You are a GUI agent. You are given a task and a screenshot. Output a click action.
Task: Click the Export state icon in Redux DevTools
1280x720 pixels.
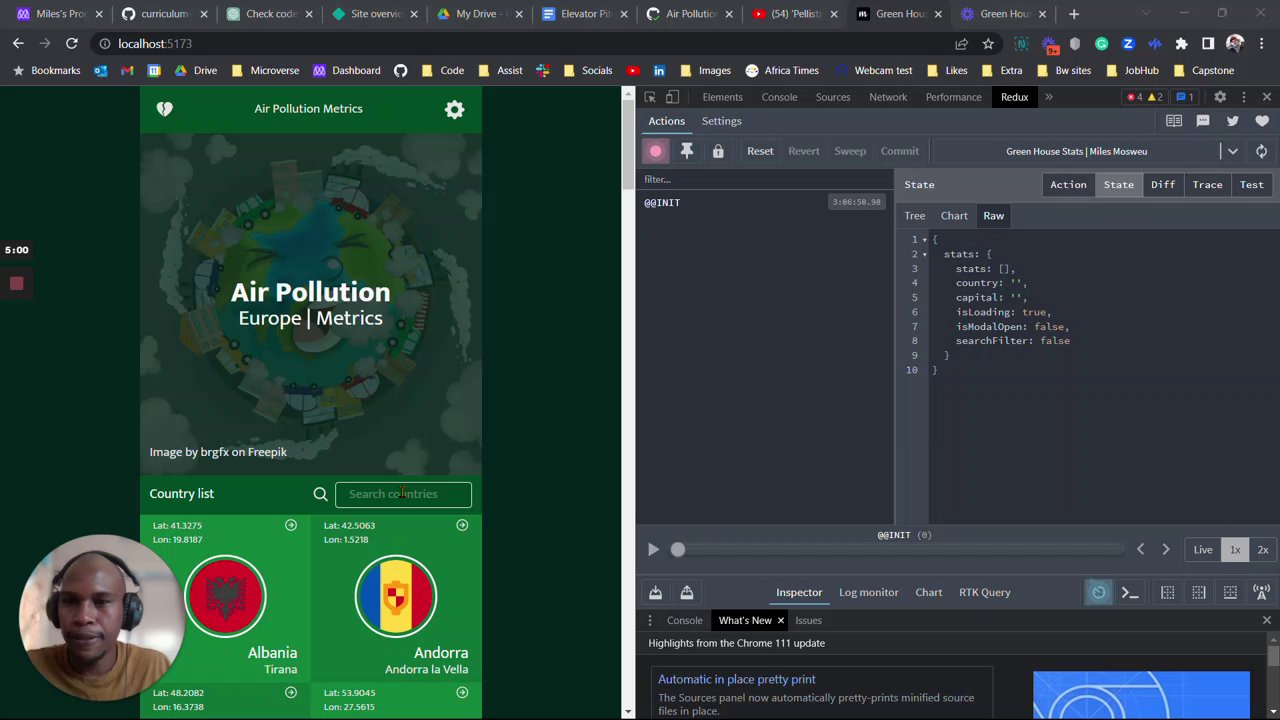click(687, 592)
